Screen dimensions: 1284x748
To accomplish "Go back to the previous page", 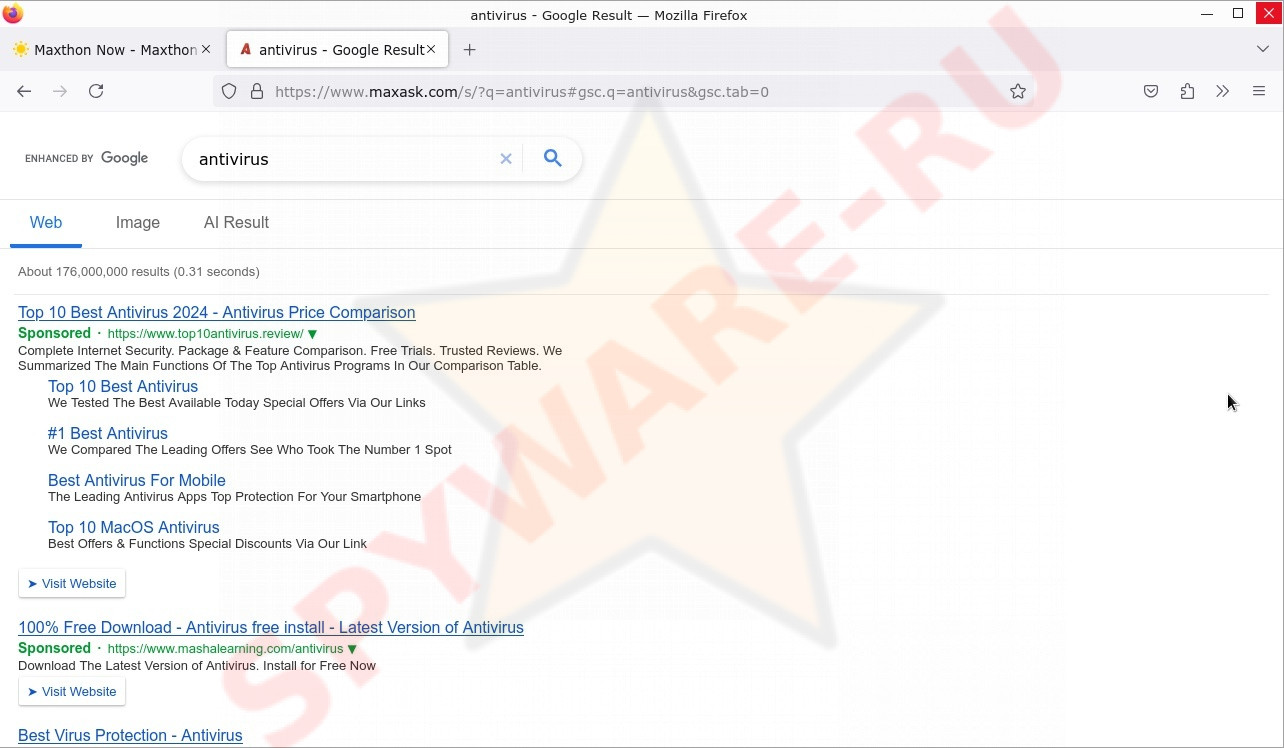I will [x=24, y=91].
